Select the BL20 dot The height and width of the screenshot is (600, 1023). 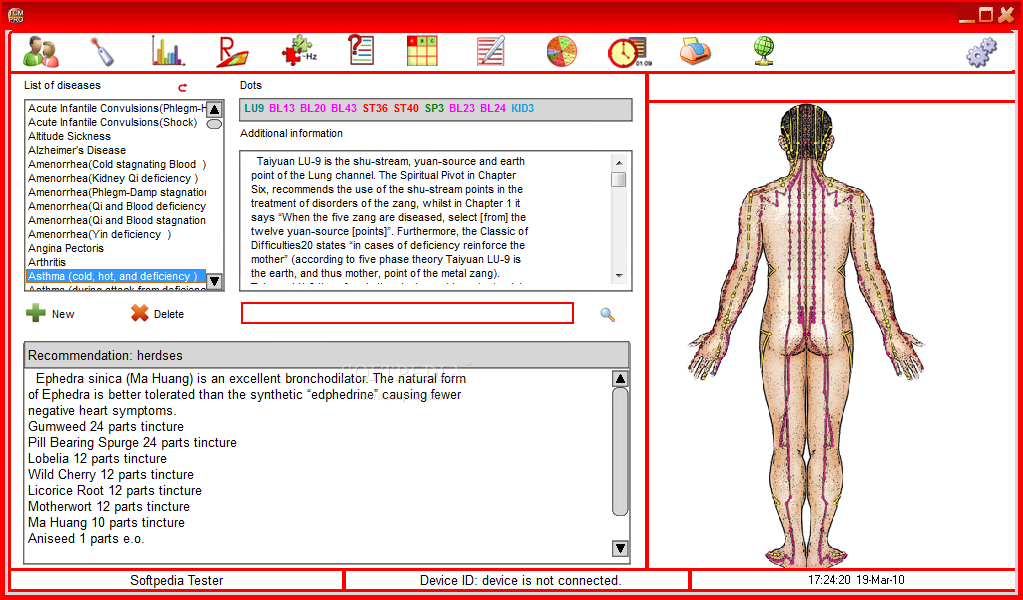(x=313, y=108)
